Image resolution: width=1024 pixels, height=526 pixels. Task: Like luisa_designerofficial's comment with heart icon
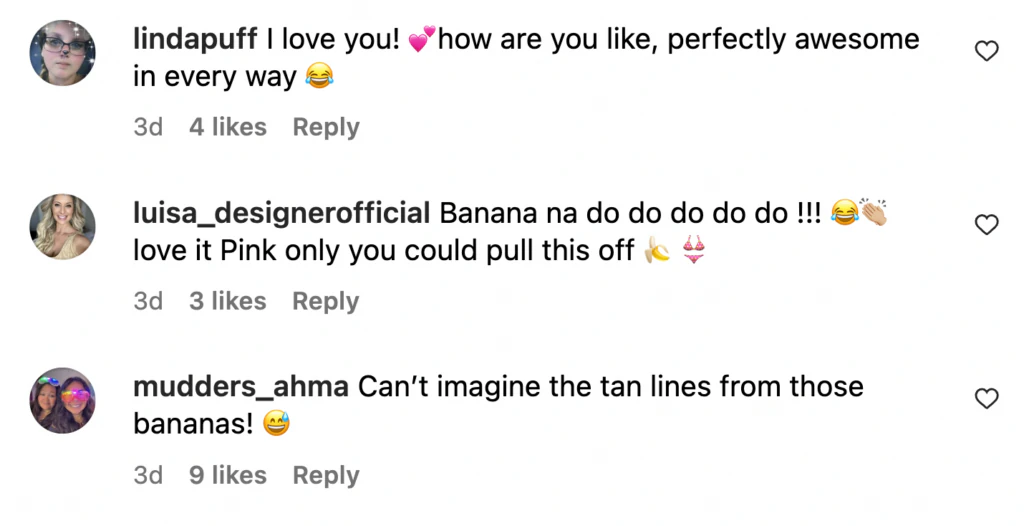tap(986, 225)
